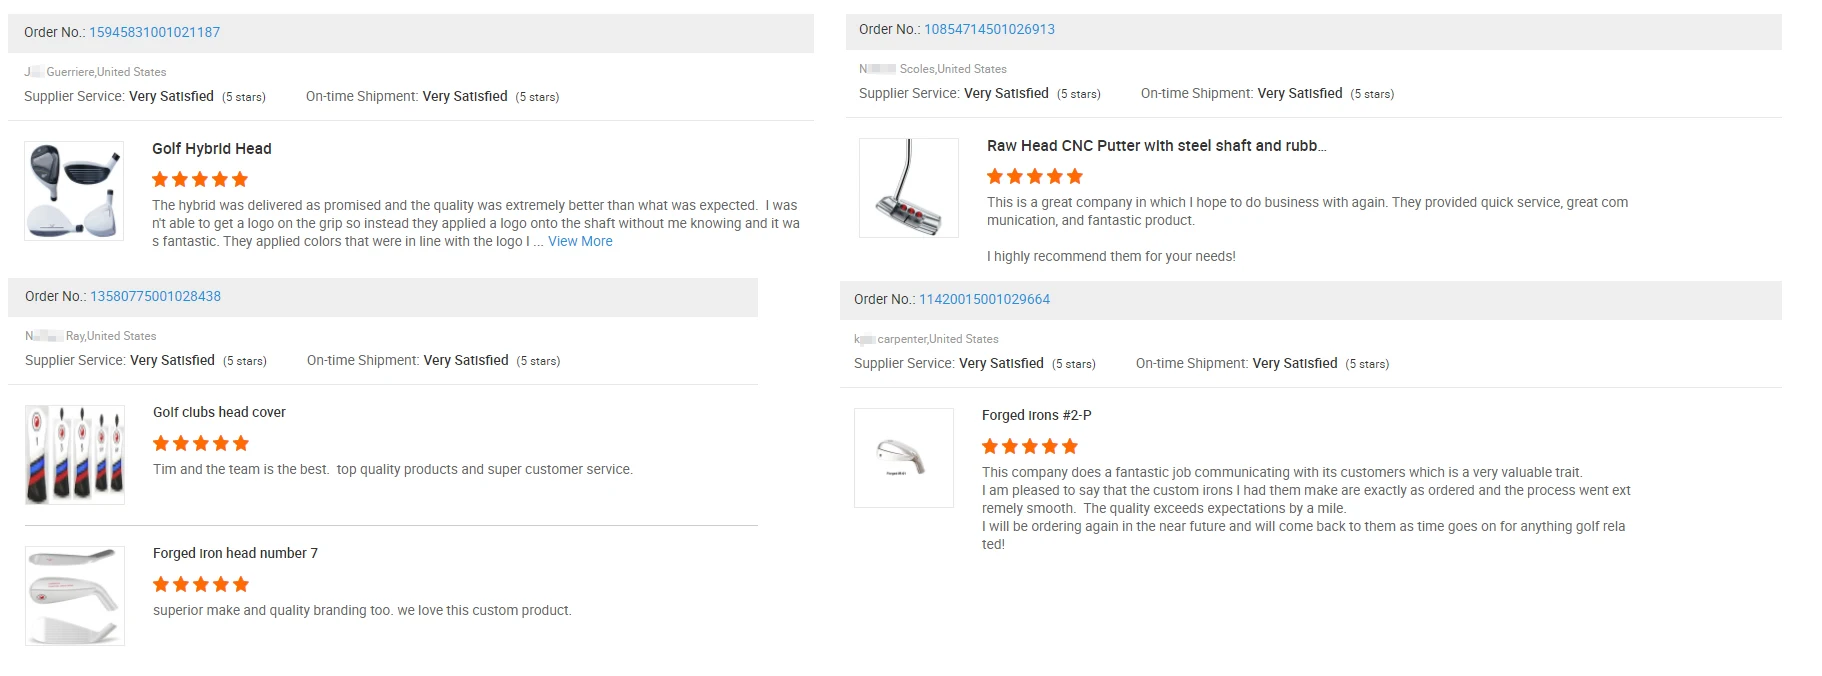Open order number 11420015001029664 link
The image size is (1822, 676).
click(984, 299)
